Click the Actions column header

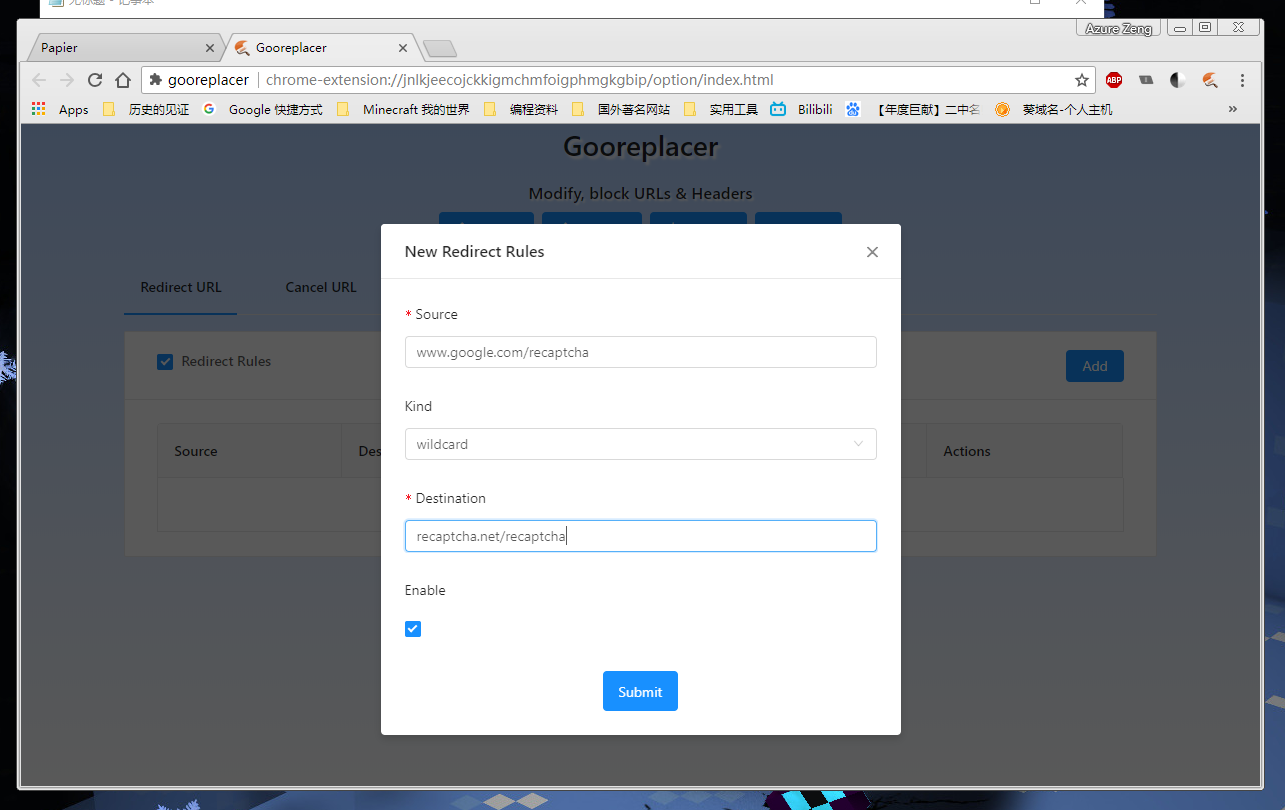tap(967, 451)
